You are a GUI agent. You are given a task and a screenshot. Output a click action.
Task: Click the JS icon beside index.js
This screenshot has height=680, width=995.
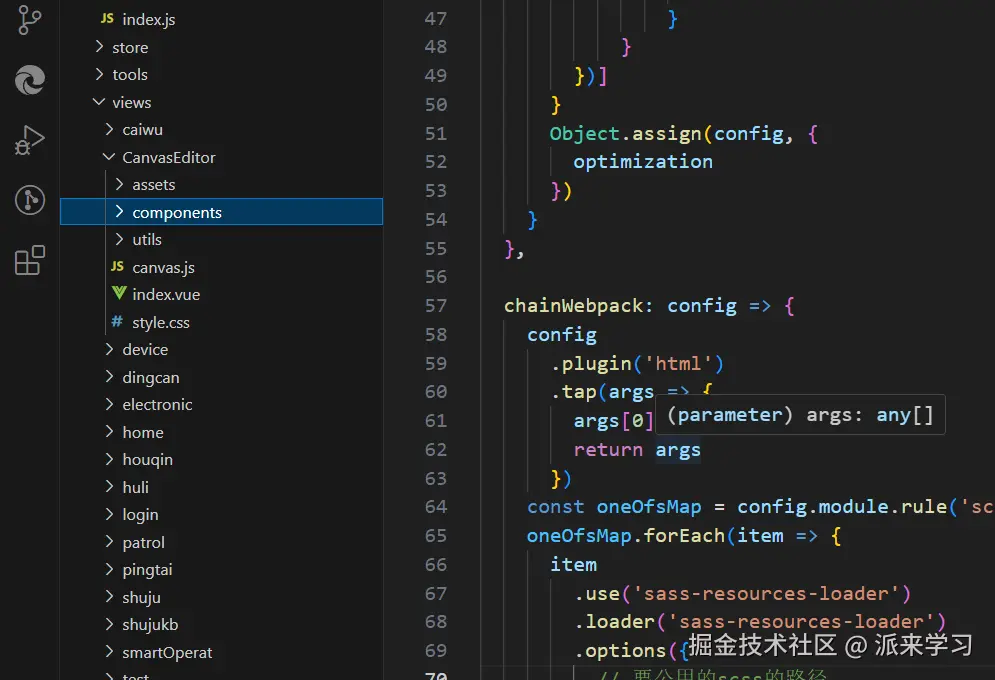tap(107, 18)
